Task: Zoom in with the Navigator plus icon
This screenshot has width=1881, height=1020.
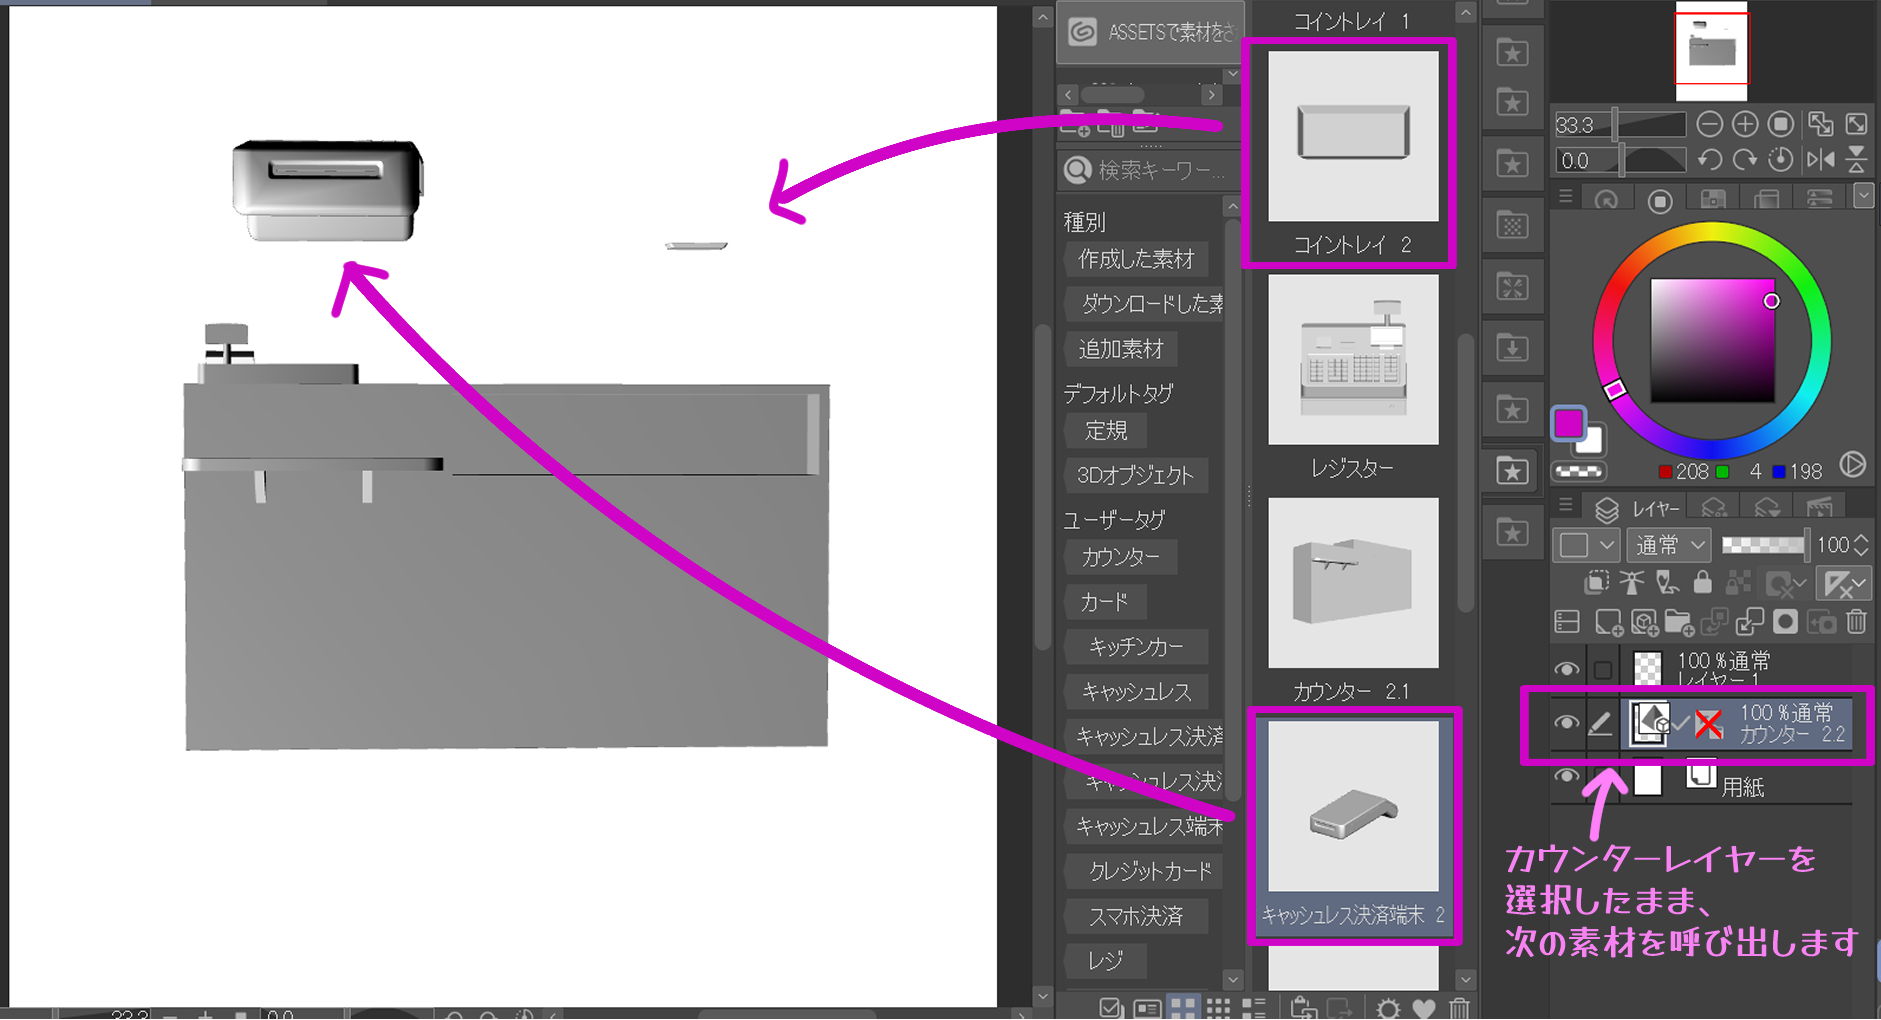Action: [1744, 123]
